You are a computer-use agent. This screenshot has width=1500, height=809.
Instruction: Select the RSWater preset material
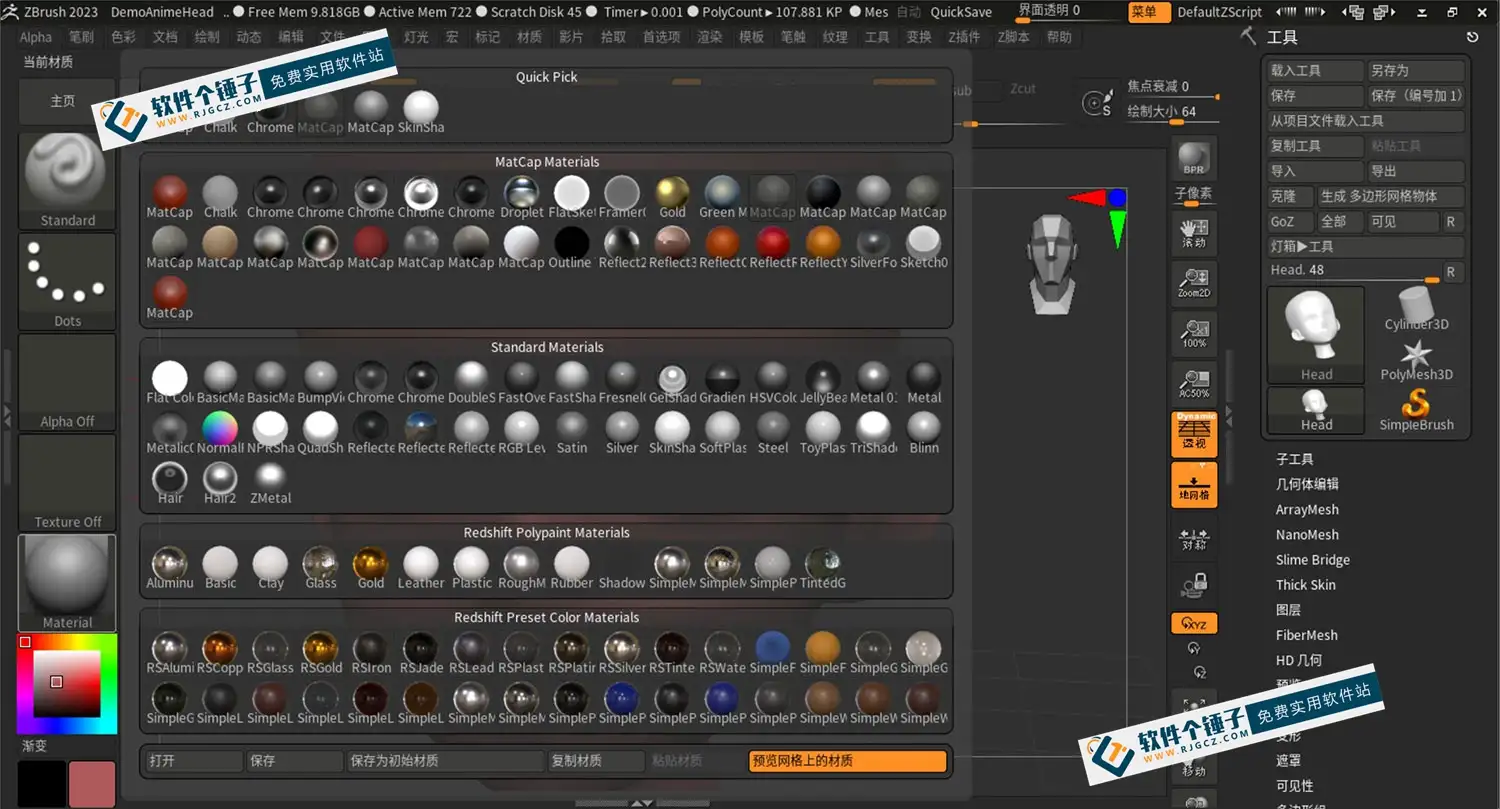(x=722, y=652)
